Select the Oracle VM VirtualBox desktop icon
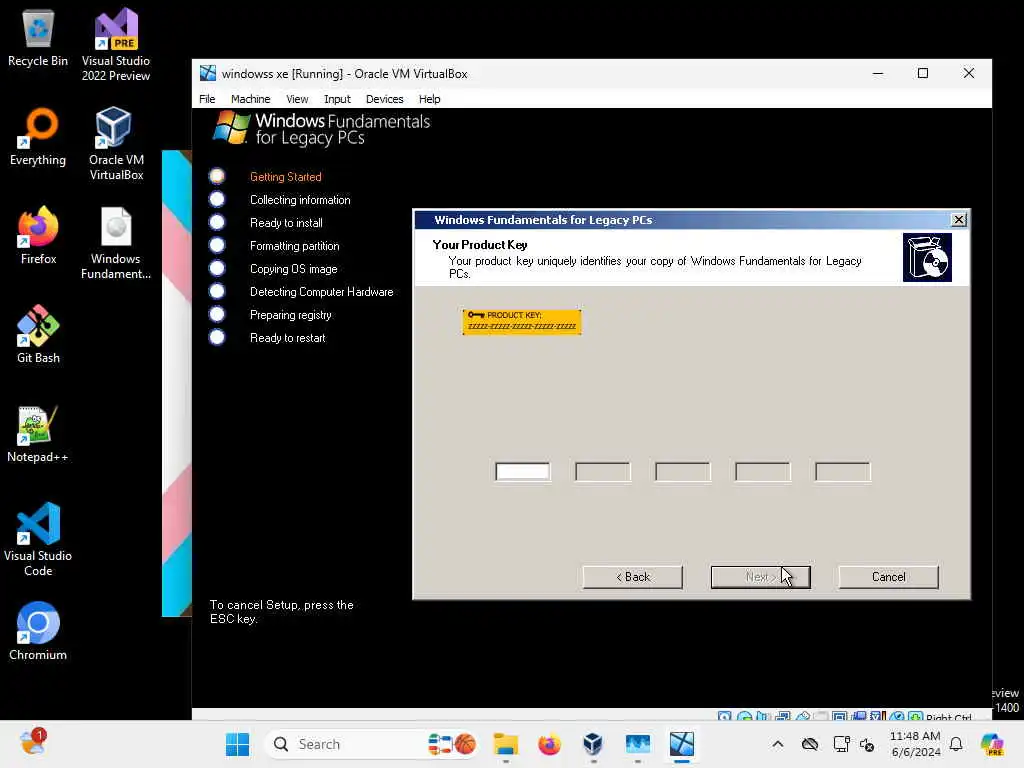1024x768 pixels. [x=116, y=144]
